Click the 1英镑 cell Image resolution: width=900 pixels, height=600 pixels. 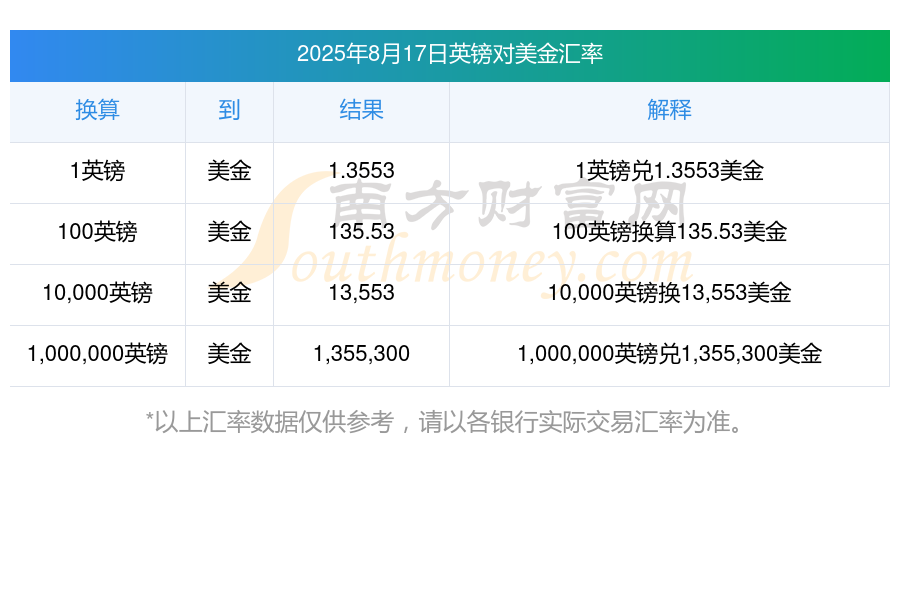(x=98, y=171)
